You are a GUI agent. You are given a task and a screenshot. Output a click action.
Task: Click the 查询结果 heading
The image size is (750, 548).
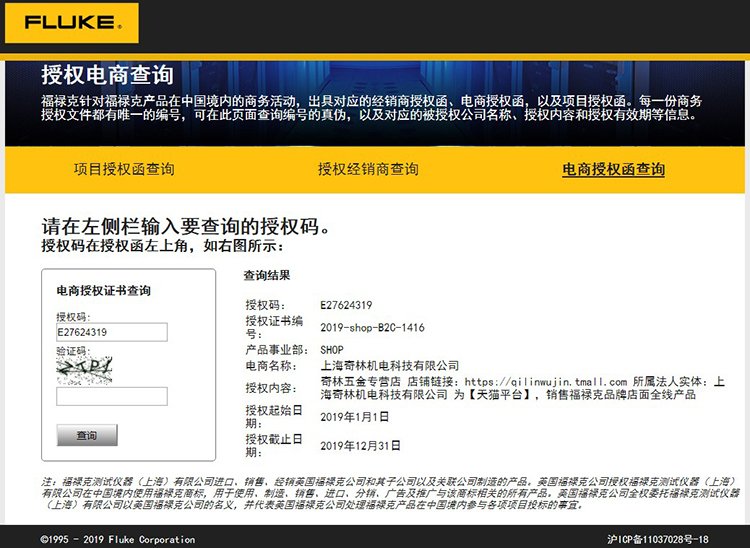pyautogui.click(x=267, y=275)
